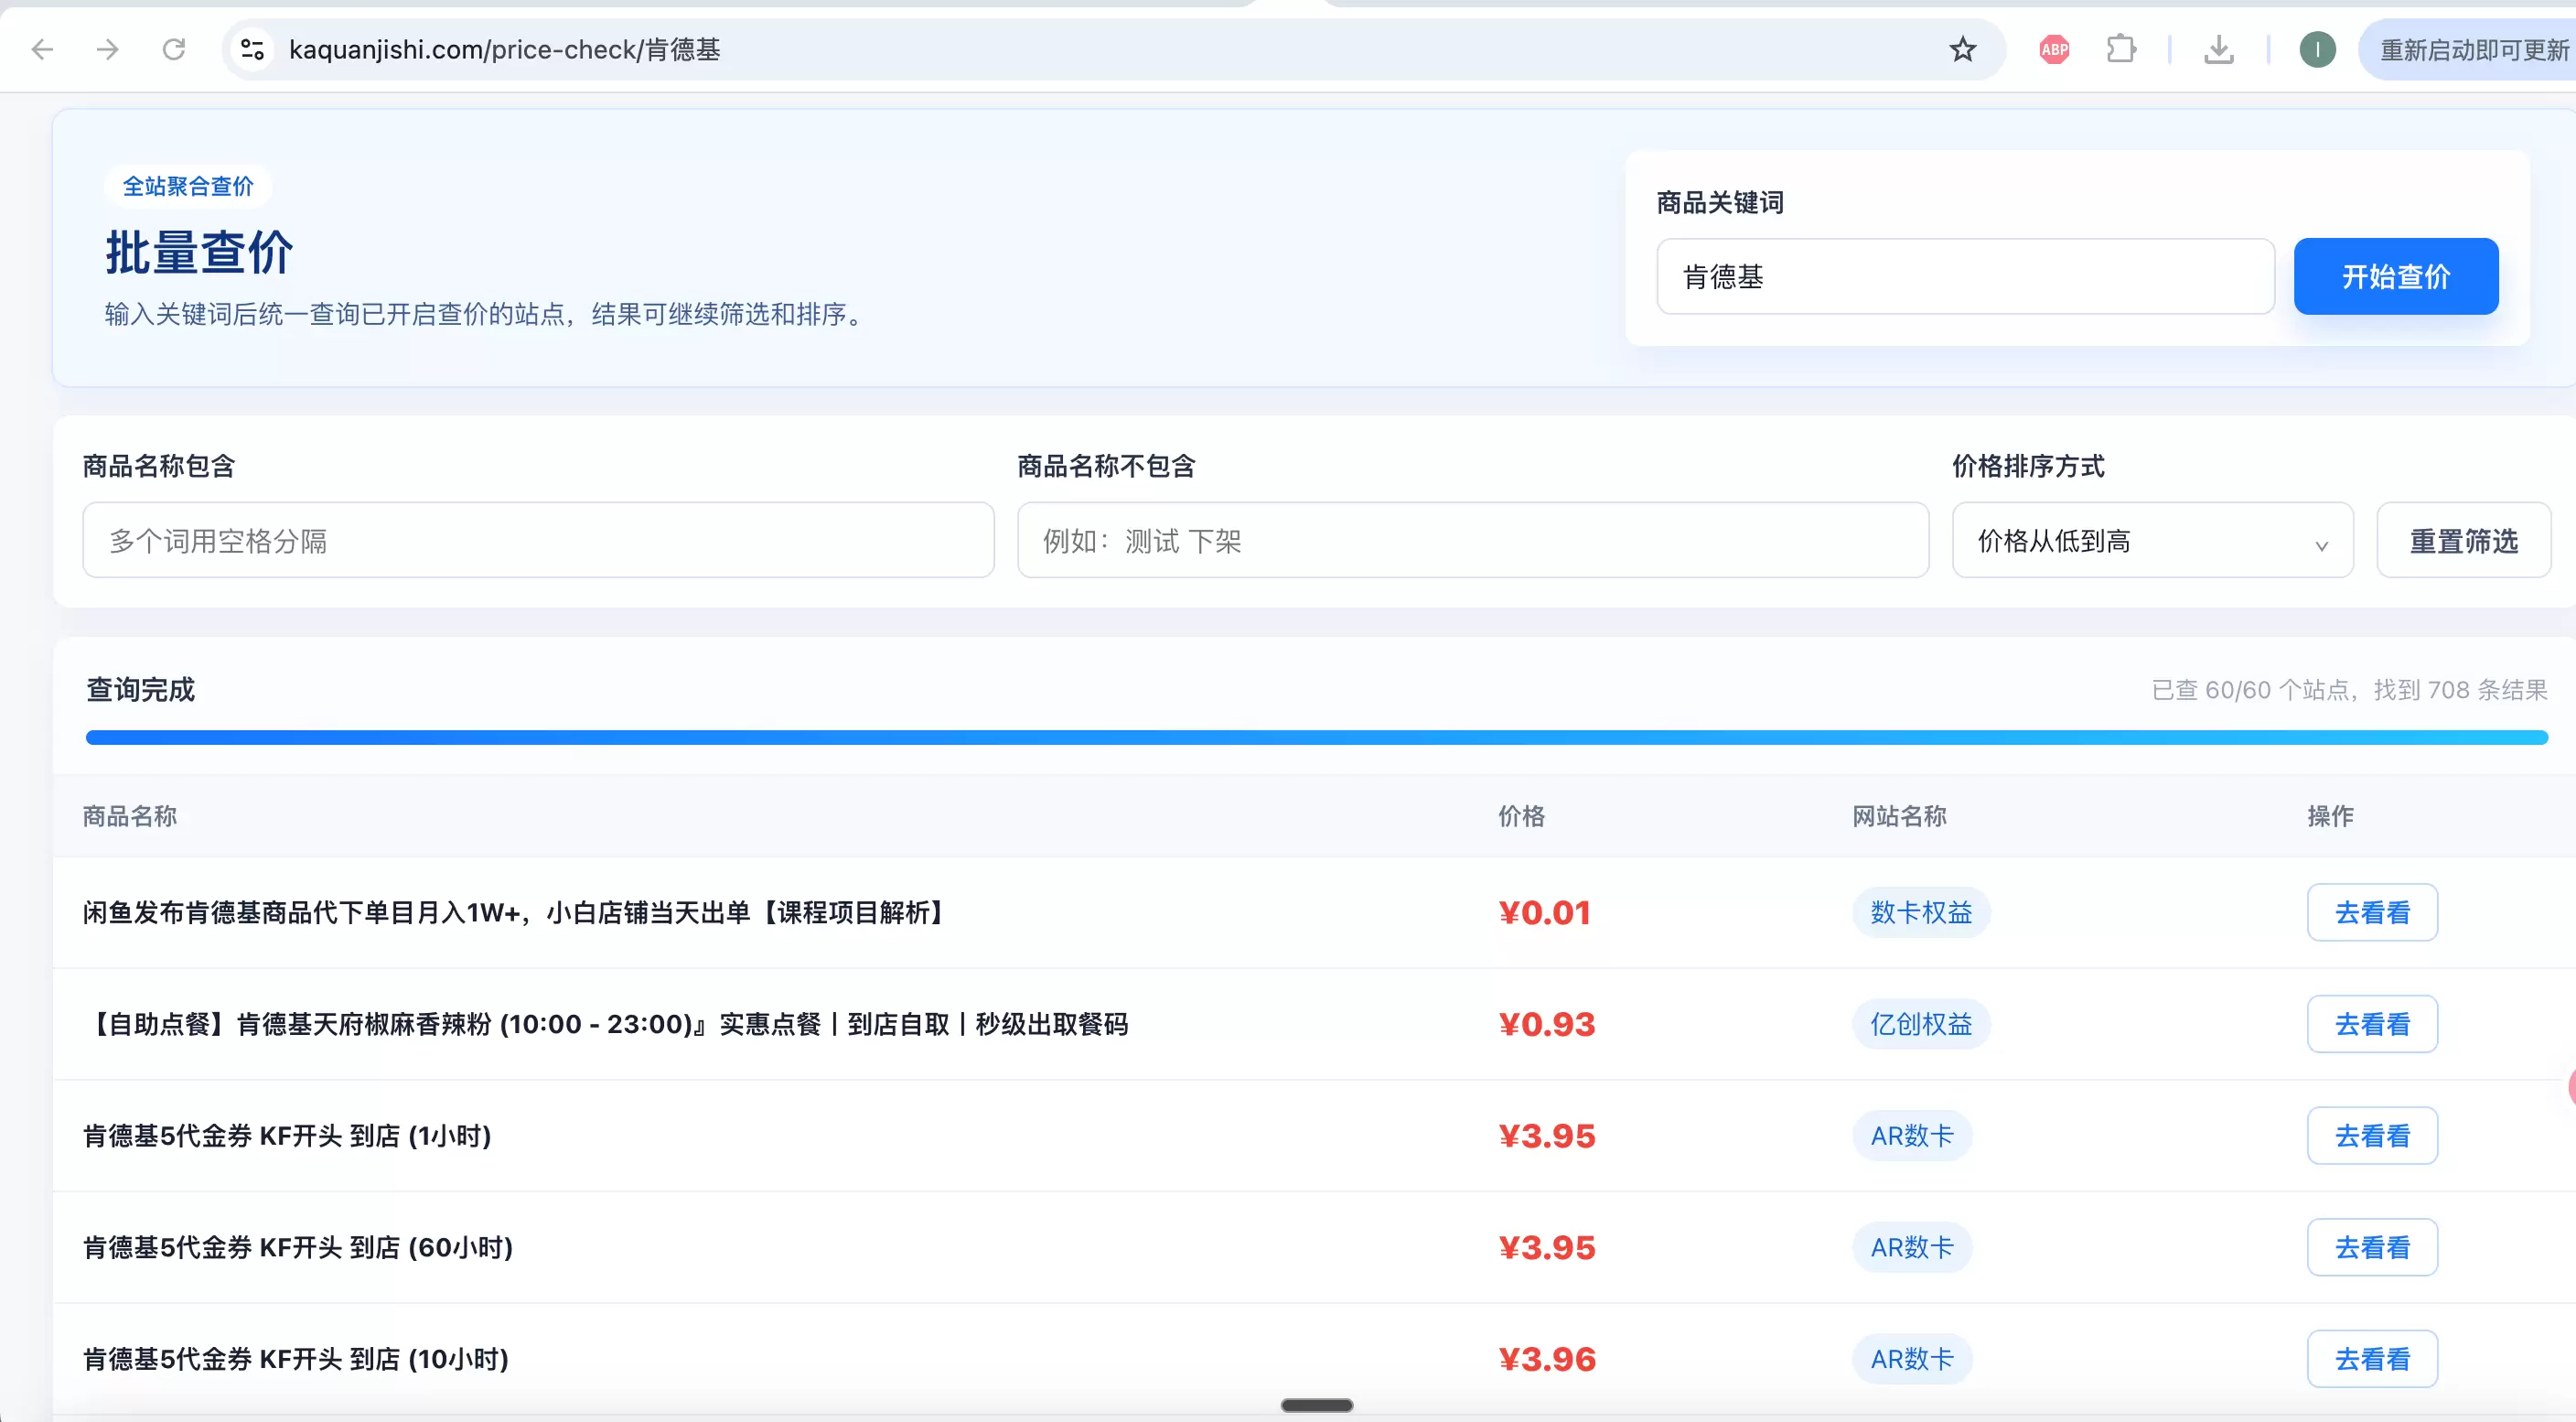The image size is (2576, 1422).
Task: Click the 重置筛选 button
Action: tap(2463, 540)
